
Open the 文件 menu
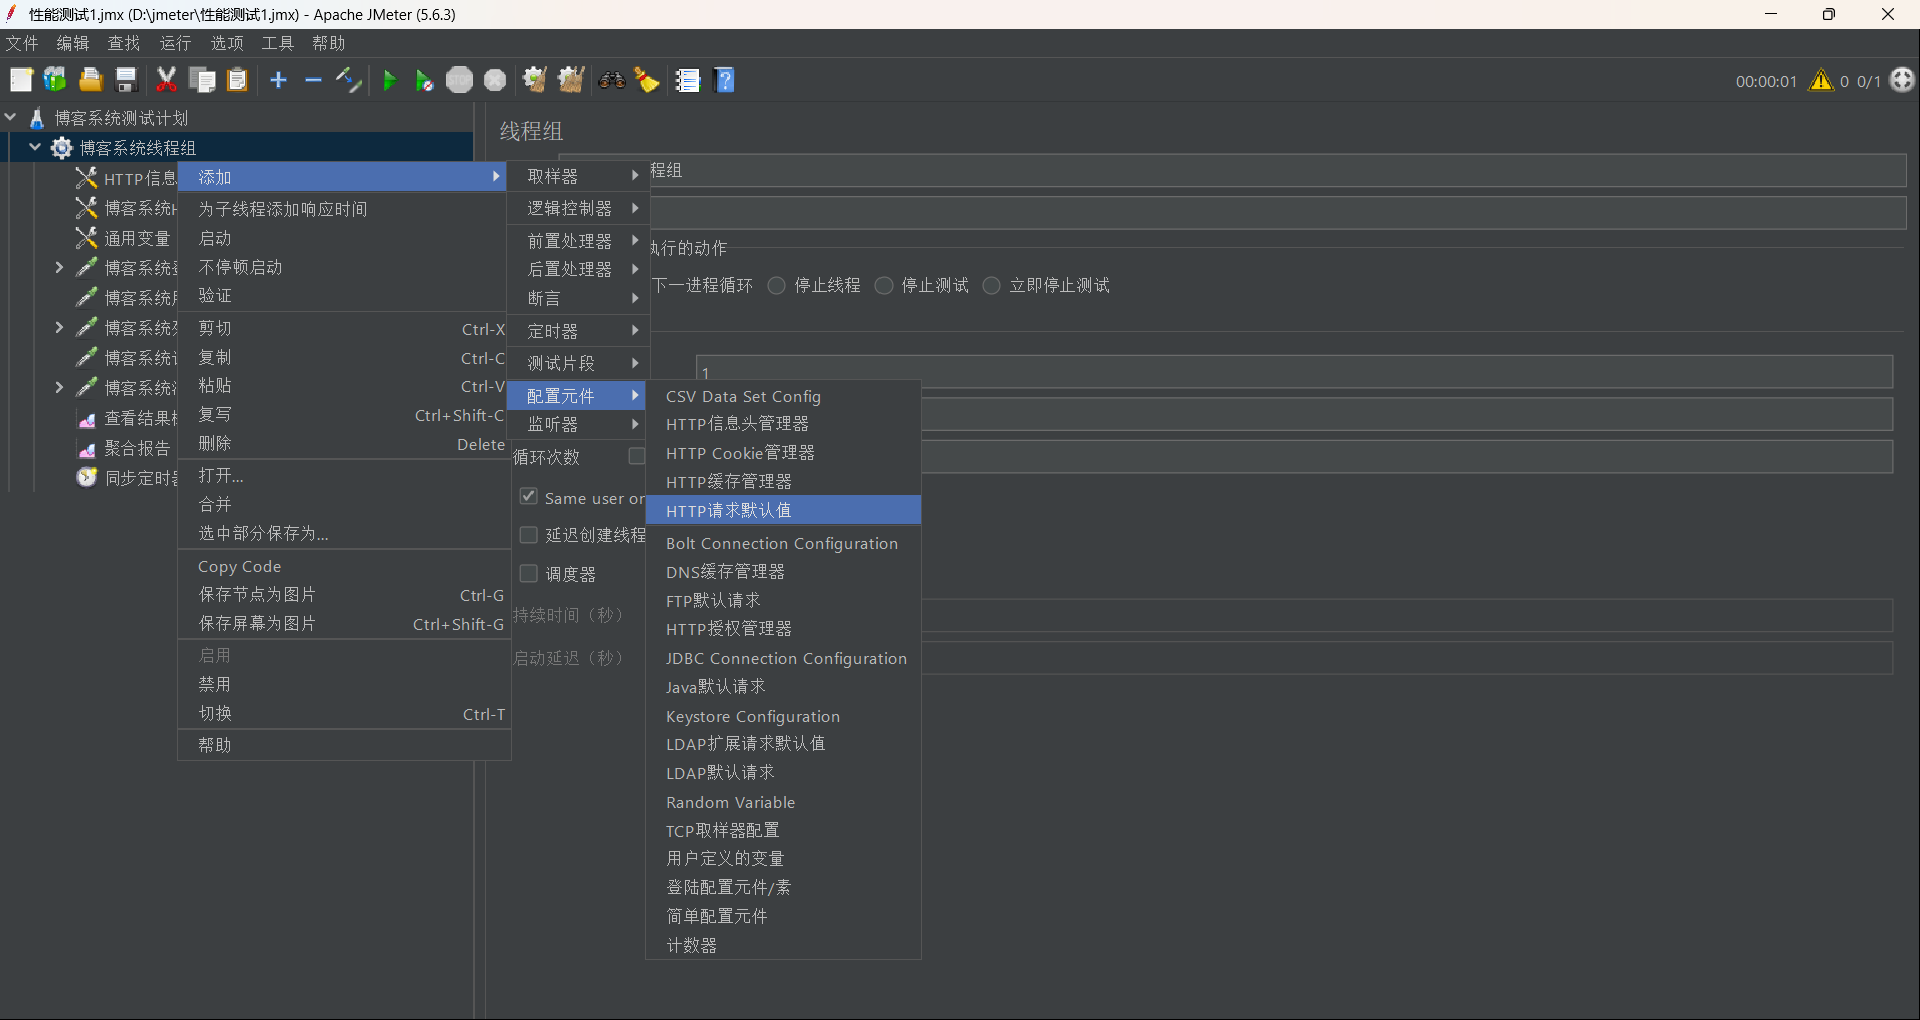coord(22,43)
